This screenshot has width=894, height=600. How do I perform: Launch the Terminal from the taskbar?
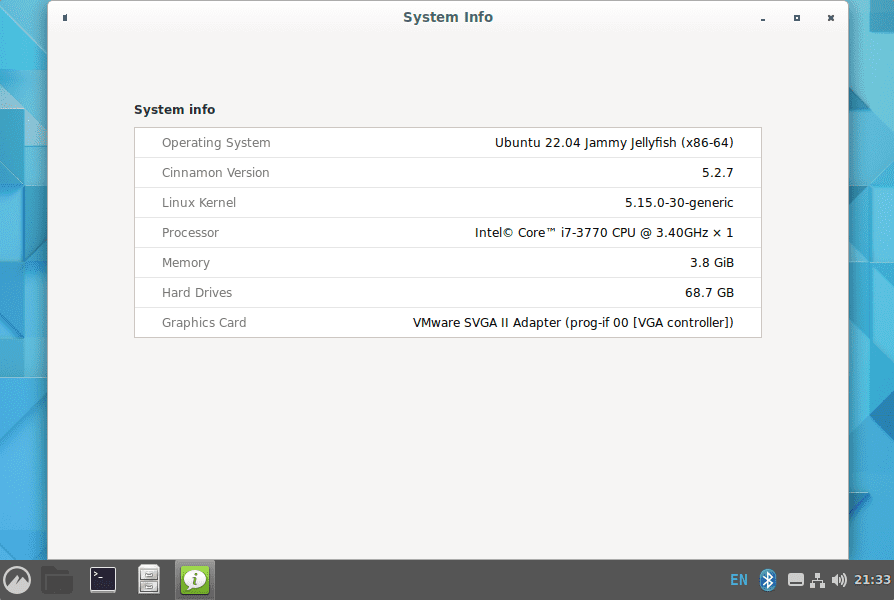click(x=103, y=580)
